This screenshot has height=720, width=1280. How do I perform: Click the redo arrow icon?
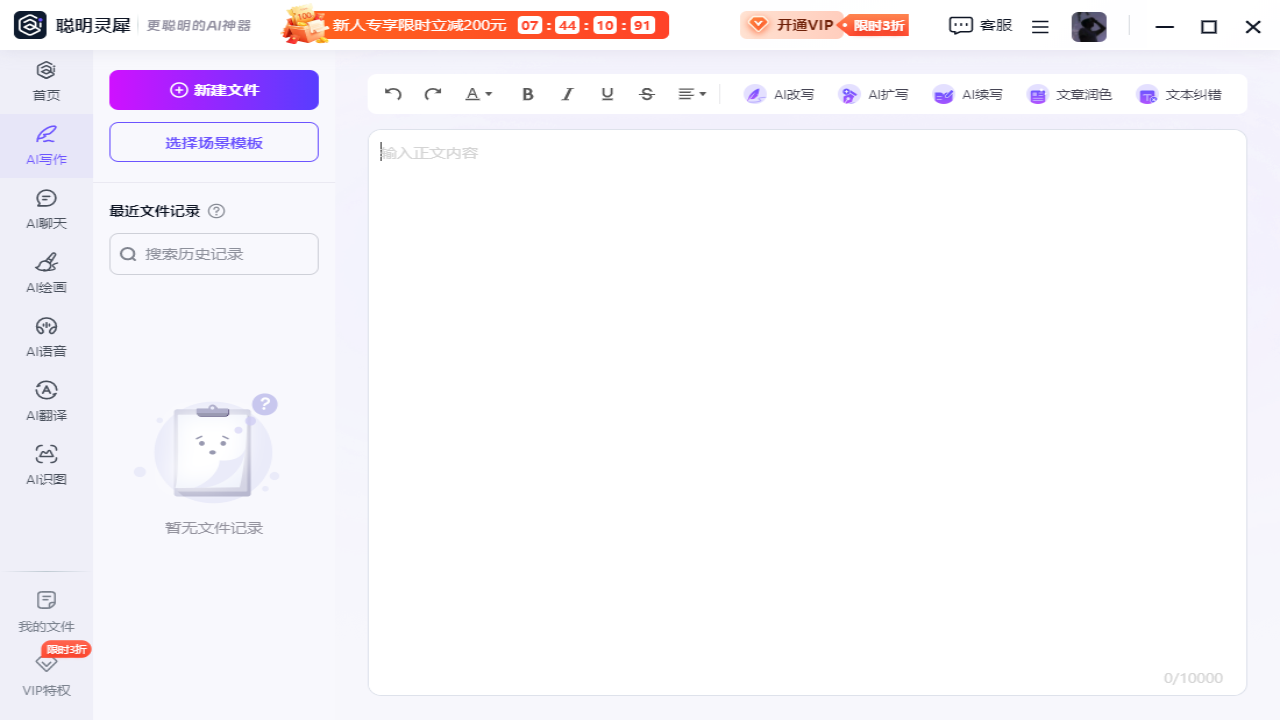(432, 93)
